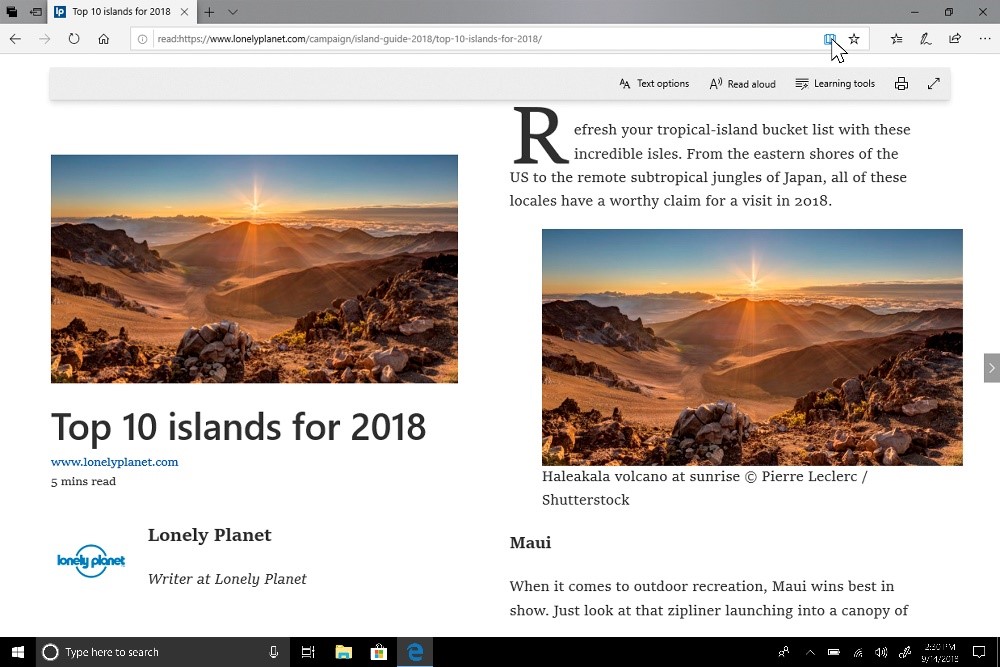
Task: Print the article using printer icon
Action: [901, 84]
